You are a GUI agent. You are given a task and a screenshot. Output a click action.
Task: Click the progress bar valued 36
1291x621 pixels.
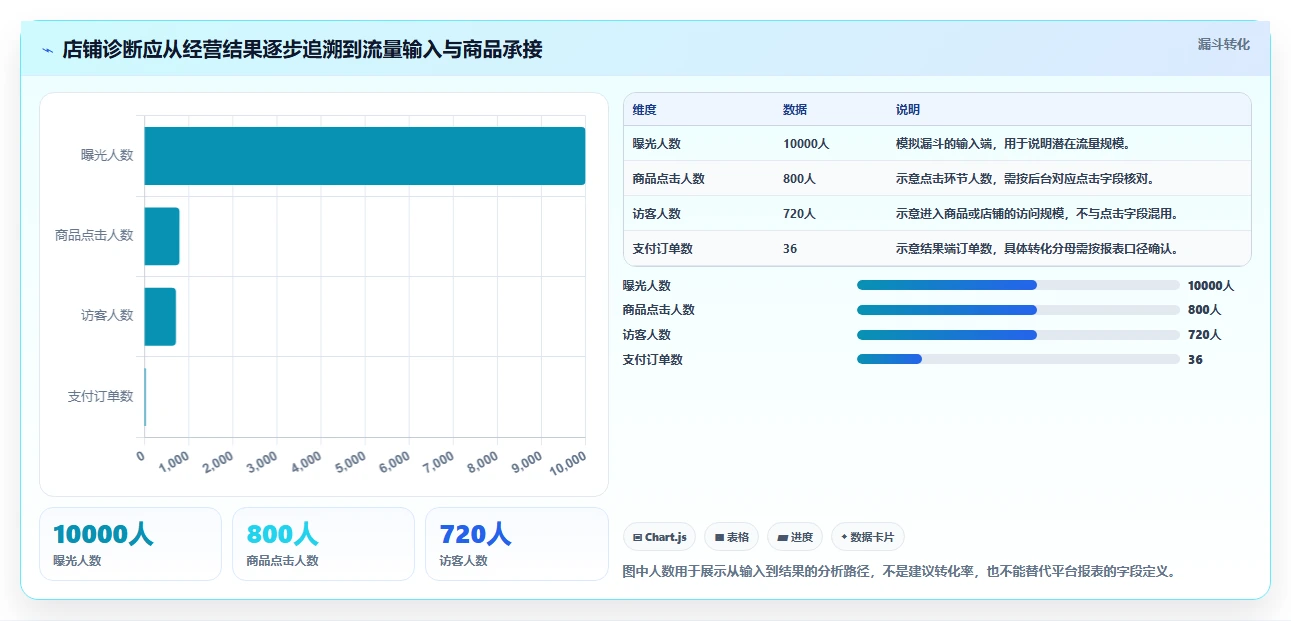tap(1018, 359)
